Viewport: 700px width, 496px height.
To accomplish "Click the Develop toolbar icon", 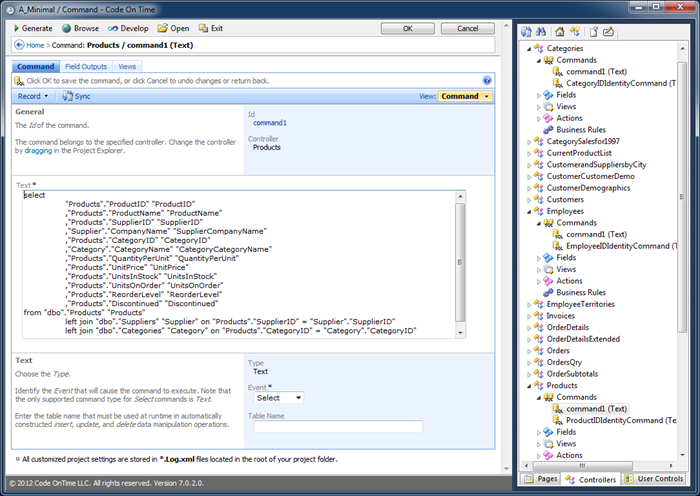I will point(112,29).
